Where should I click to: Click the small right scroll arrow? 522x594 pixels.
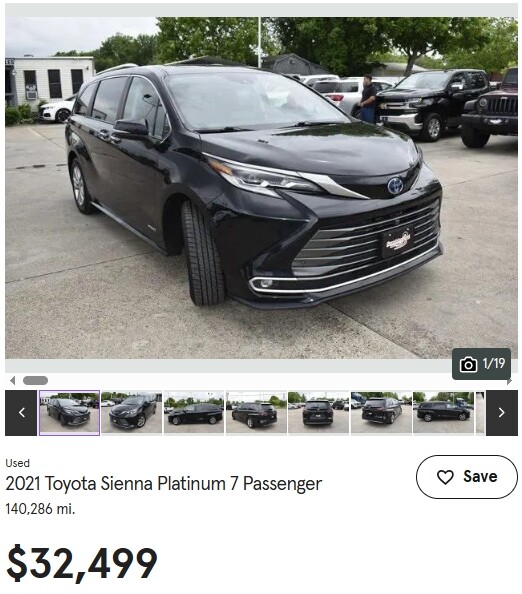509,381
